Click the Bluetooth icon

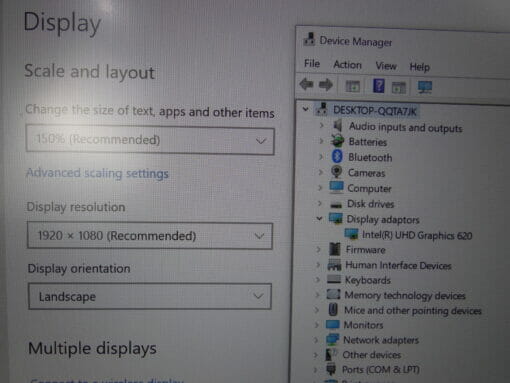point(337,156)
